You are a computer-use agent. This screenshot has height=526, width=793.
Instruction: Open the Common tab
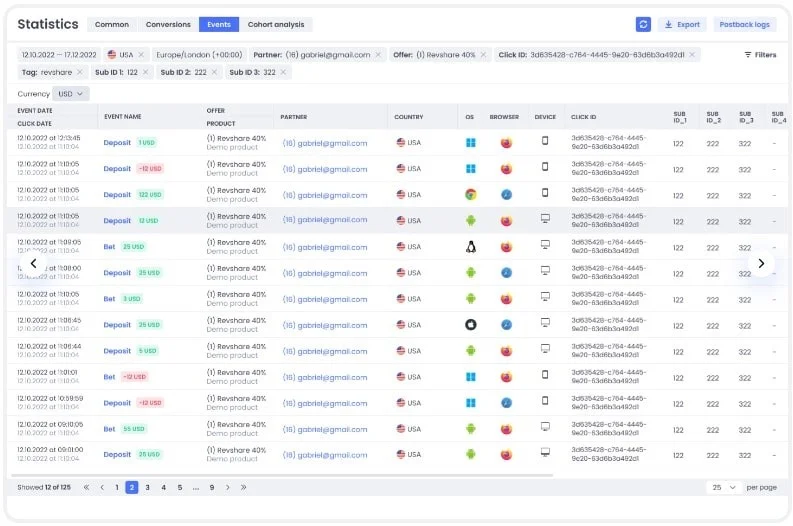point(112,24)
